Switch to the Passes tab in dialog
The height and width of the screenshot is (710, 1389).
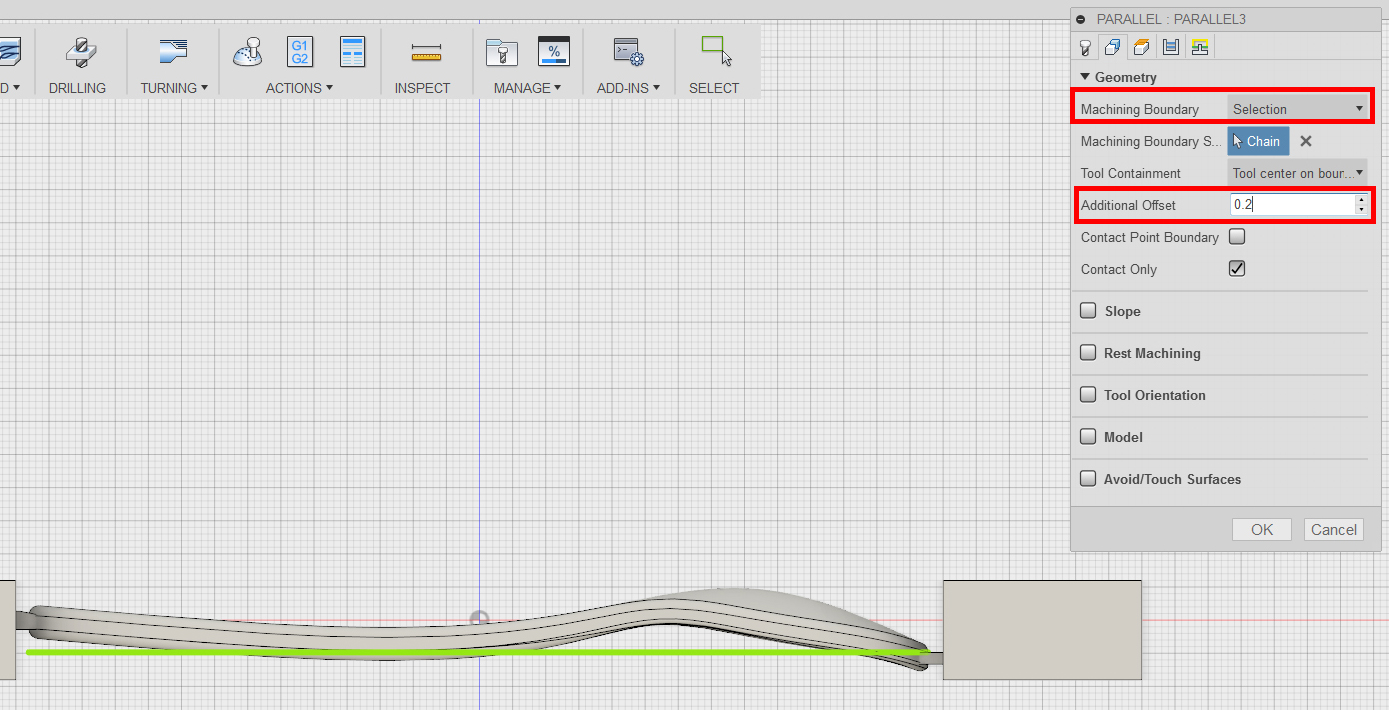1171,47
